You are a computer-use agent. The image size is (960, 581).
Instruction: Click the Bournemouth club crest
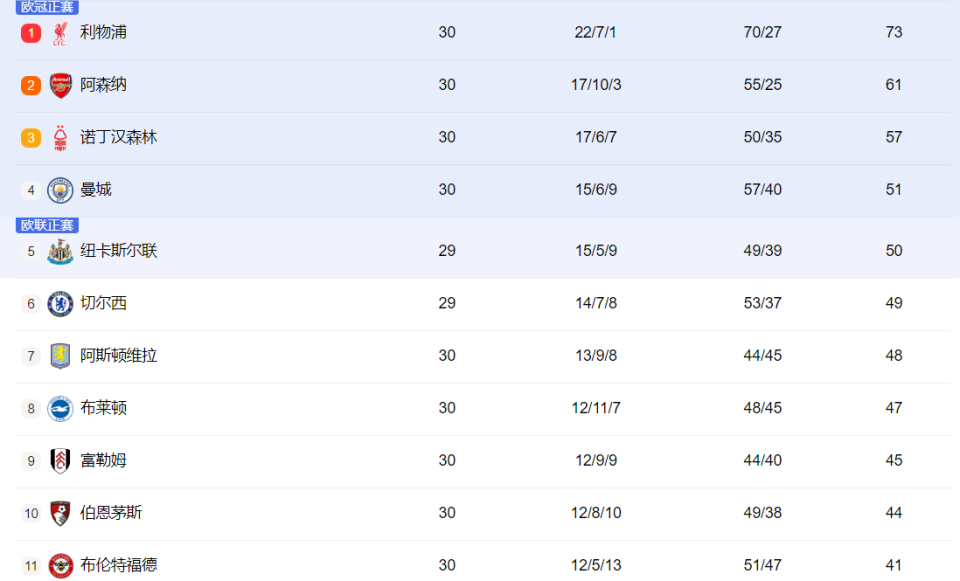click(60, 514)
